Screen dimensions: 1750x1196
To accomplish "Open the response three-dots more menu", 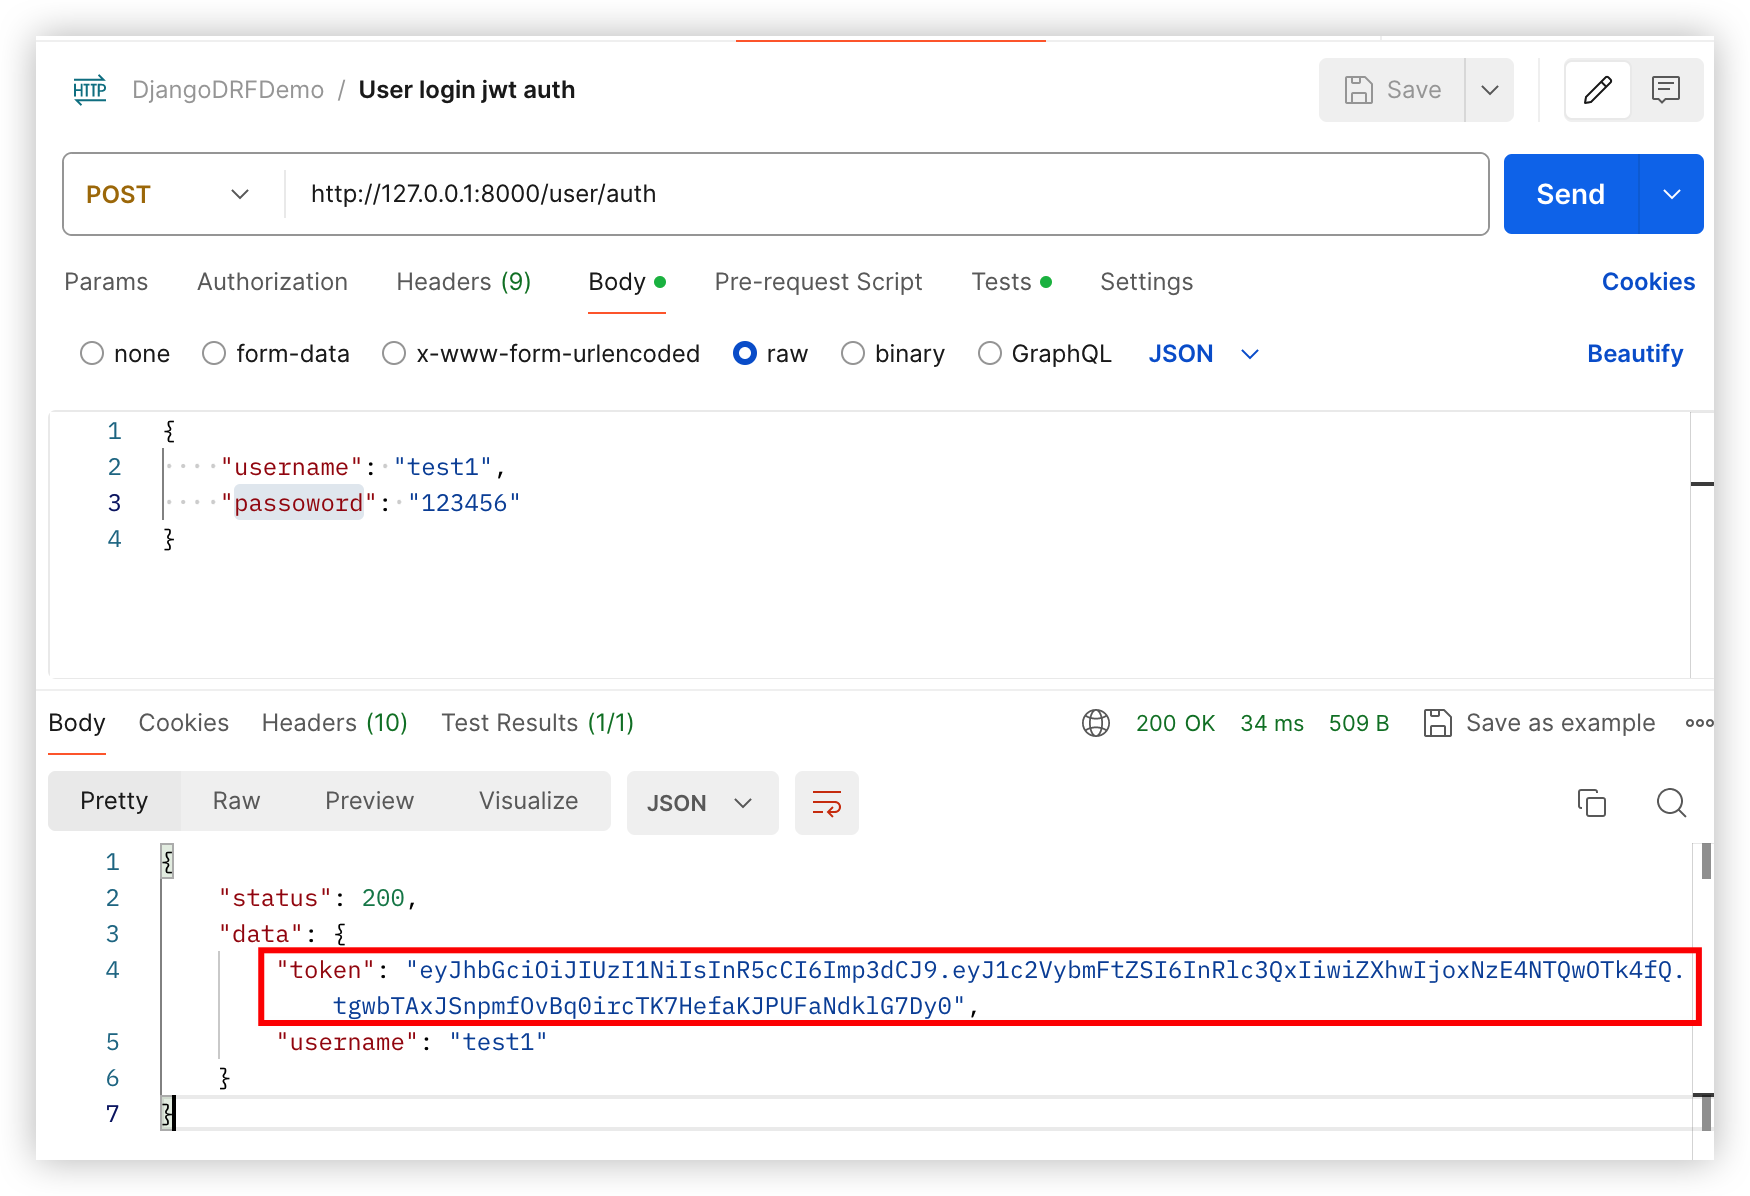I will pos(1698,723).
